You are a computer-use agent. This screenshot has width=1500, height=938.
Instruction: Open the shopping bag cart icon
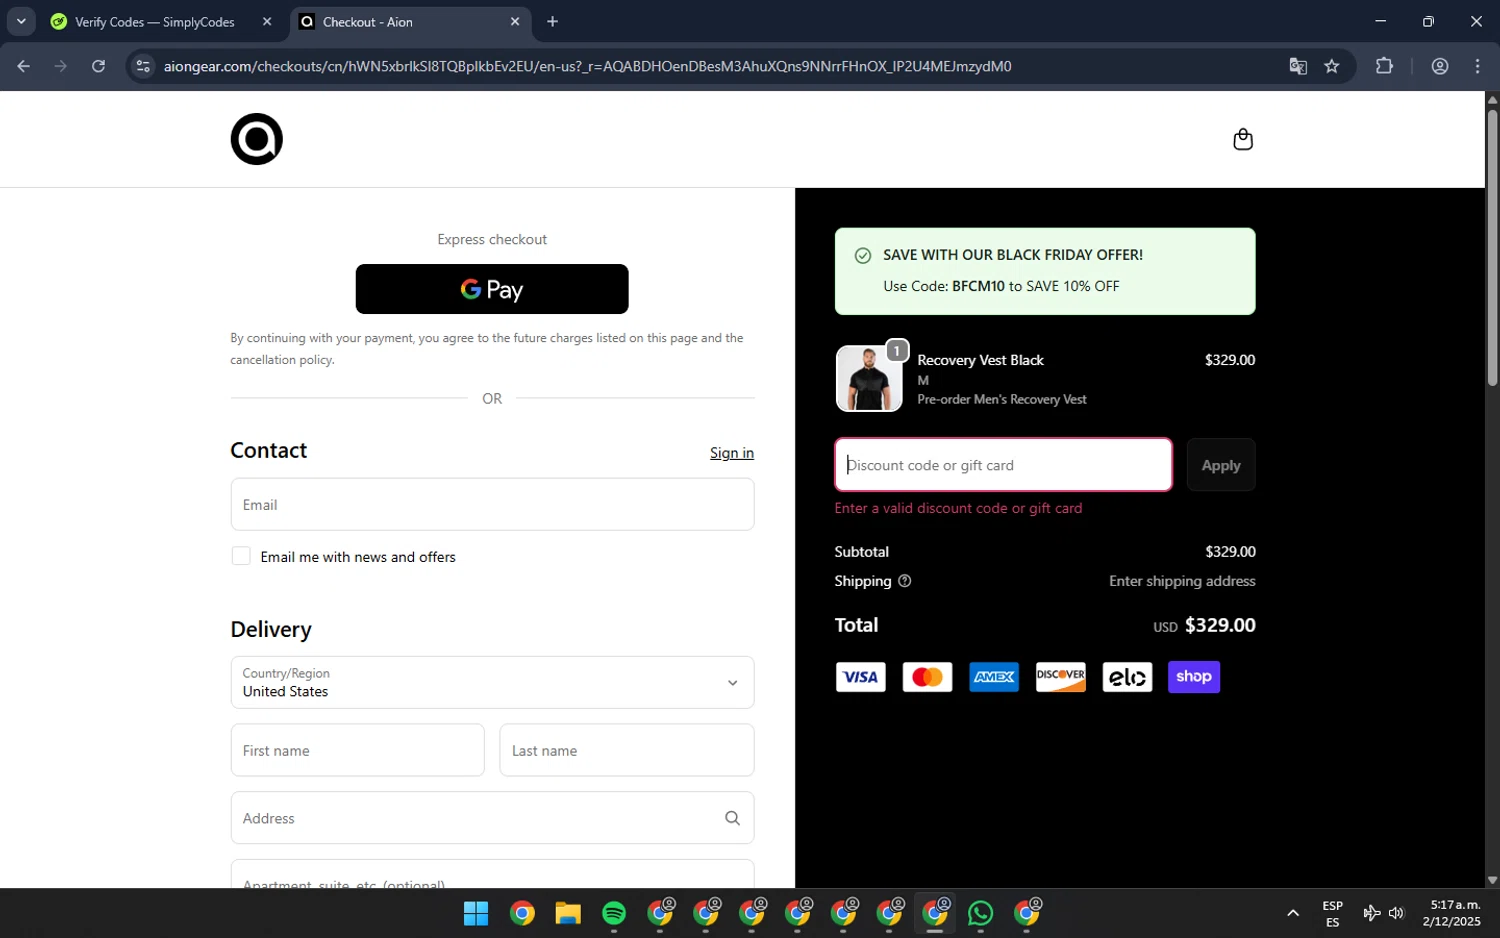click(x=1243, y=139)
